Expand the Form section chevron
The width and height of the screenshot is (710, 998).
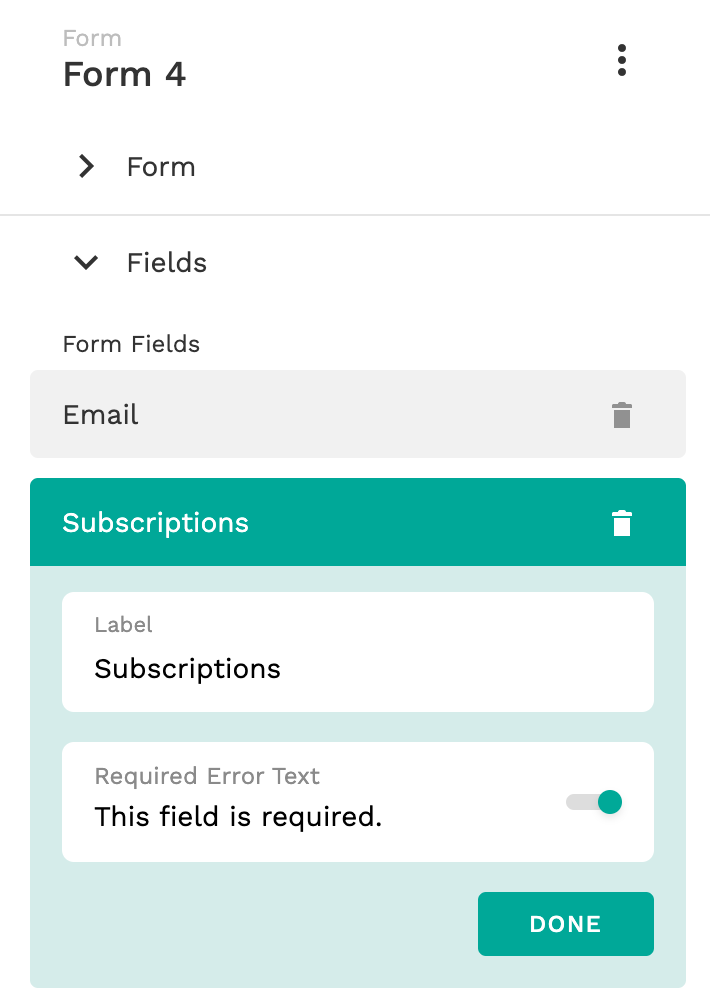point(86,167)
